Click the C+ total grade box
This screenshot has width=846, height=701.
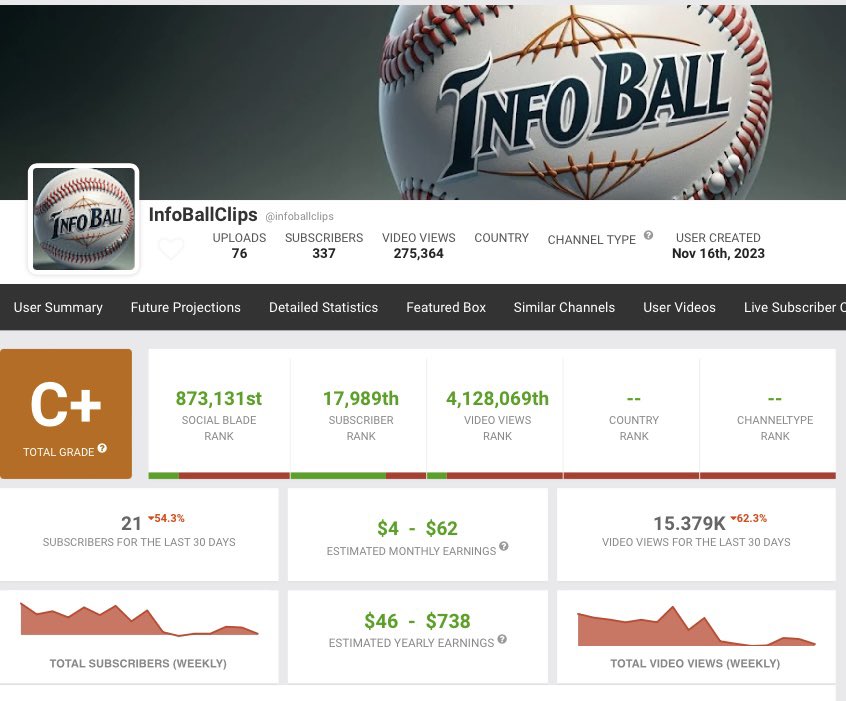66,414
